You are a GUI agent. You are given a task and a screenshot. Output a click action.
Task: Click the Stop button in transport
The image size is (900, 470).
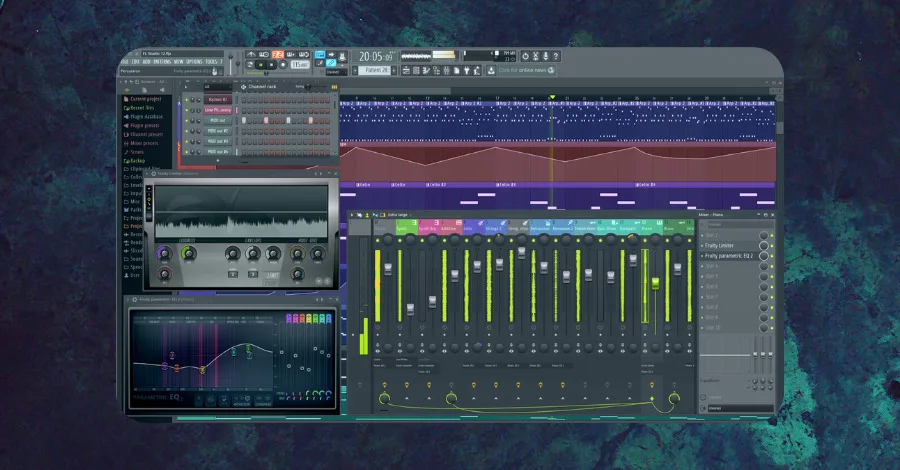(x=271, y=65)
